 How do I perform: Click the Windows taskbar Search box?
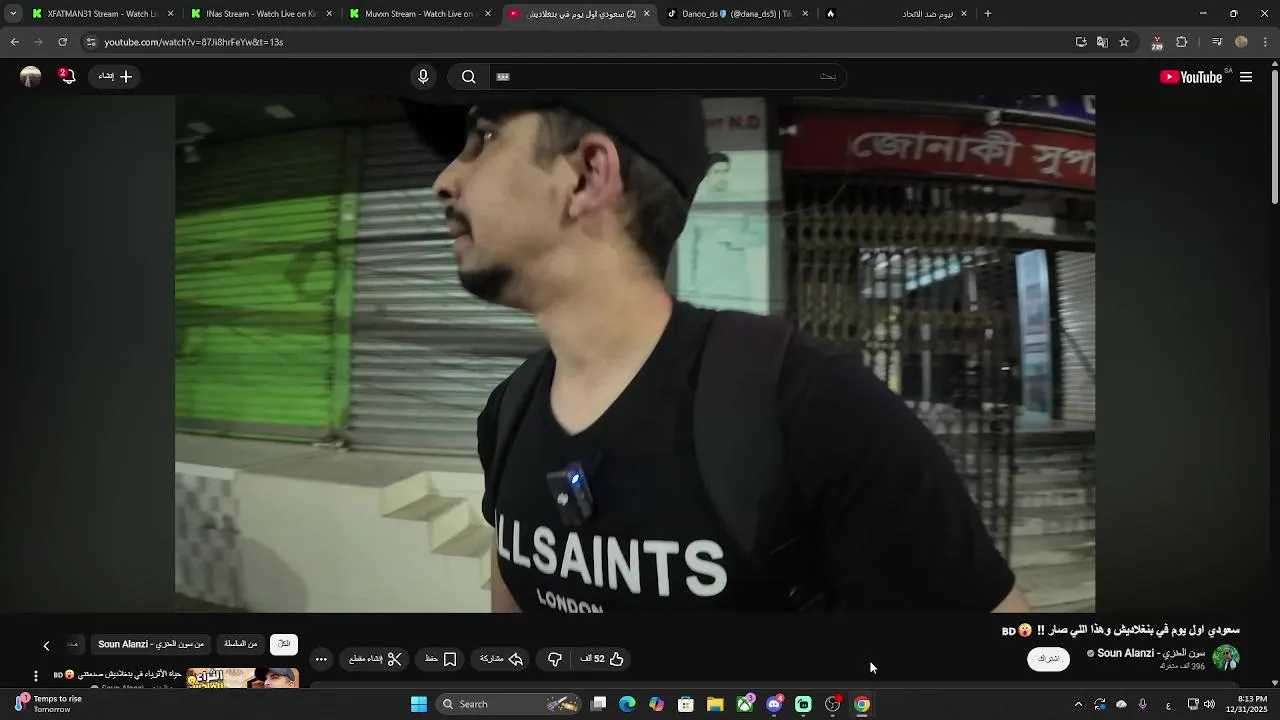coord(510,704)
